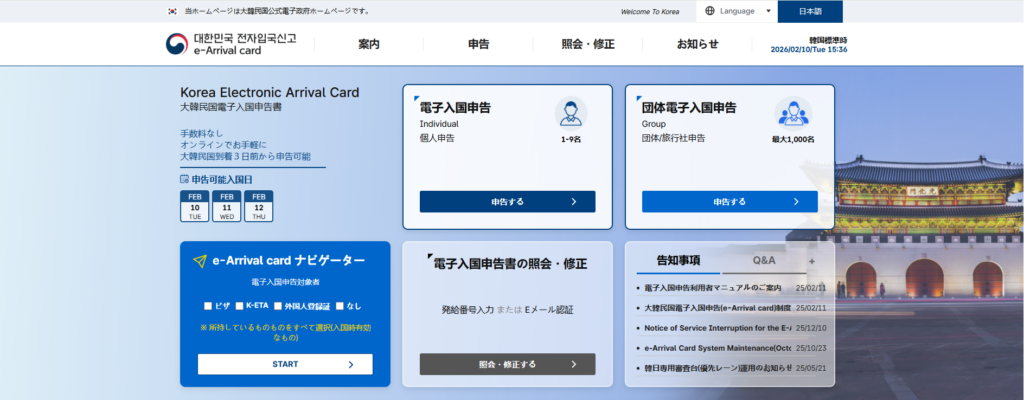Click the e-Arrival card taegeuk logo
The image size is (1024, 400).
coord(176,44)
